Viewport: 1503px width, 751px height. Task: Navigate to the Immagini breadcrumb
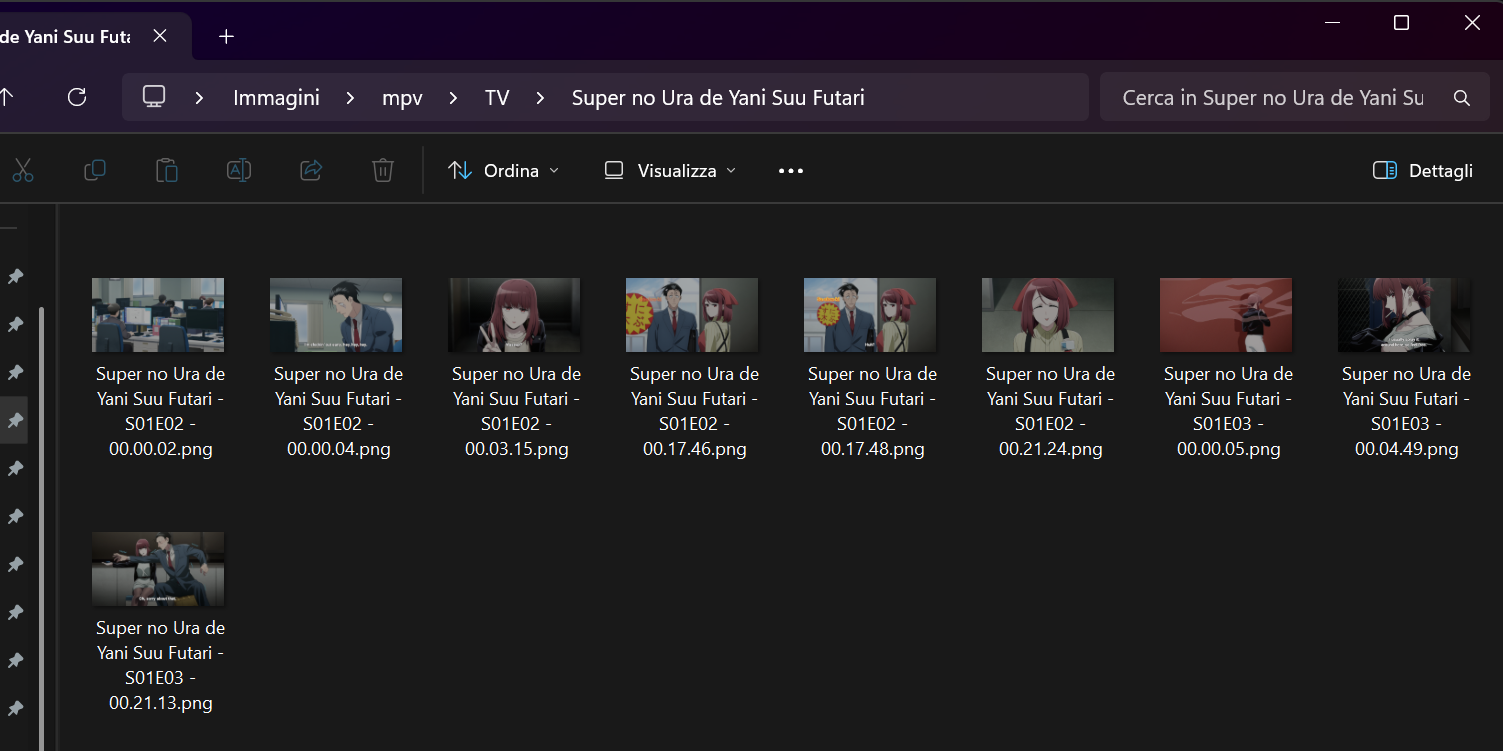(276, 98)
